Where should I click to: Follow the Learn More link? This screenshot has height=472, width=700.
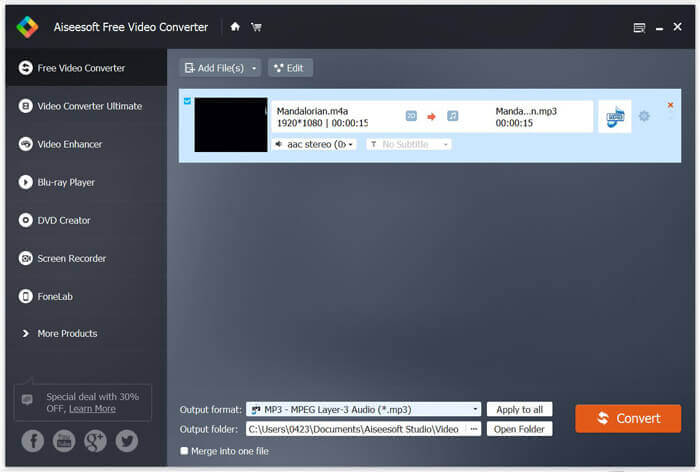92,409
